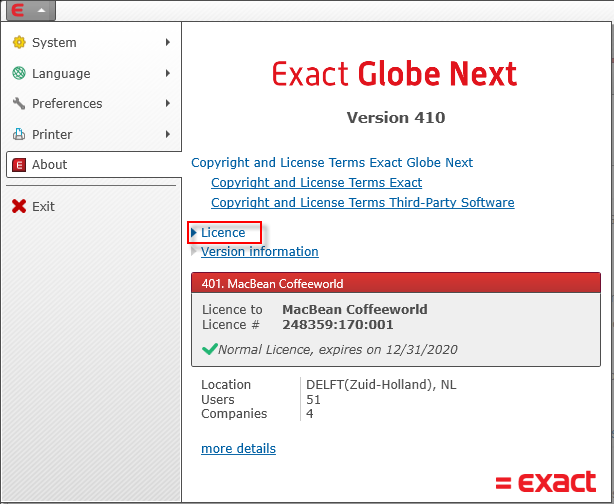Open the Printer menu item

tap(94, 134)
